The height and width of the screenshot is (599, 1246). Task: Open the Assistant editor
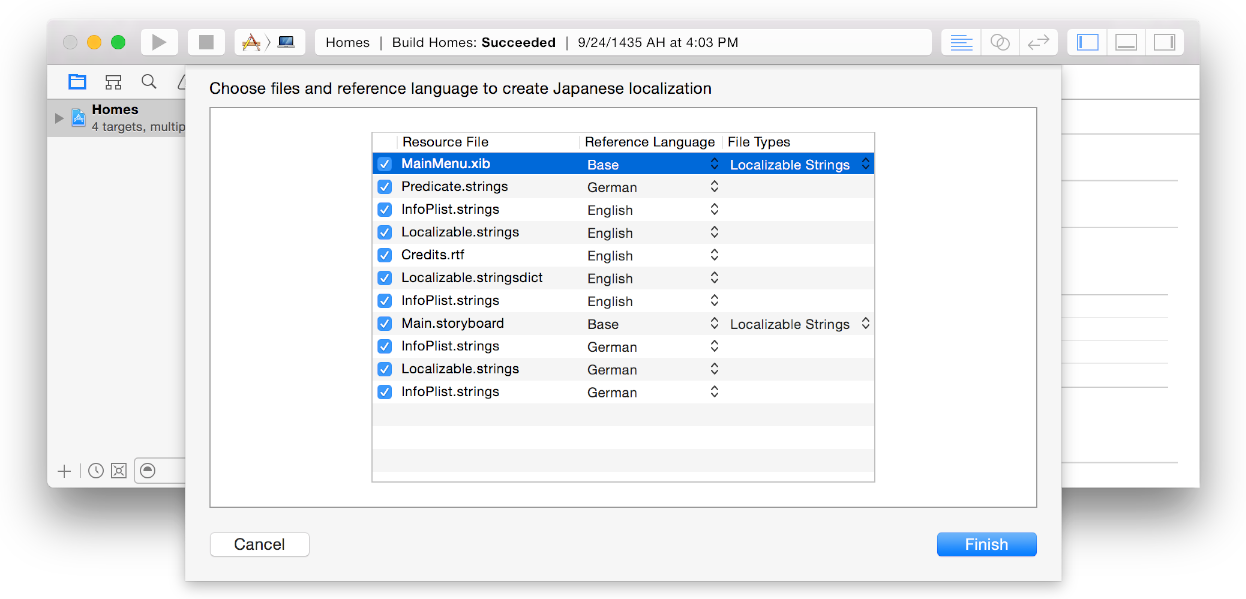click(x=999, y=41)
